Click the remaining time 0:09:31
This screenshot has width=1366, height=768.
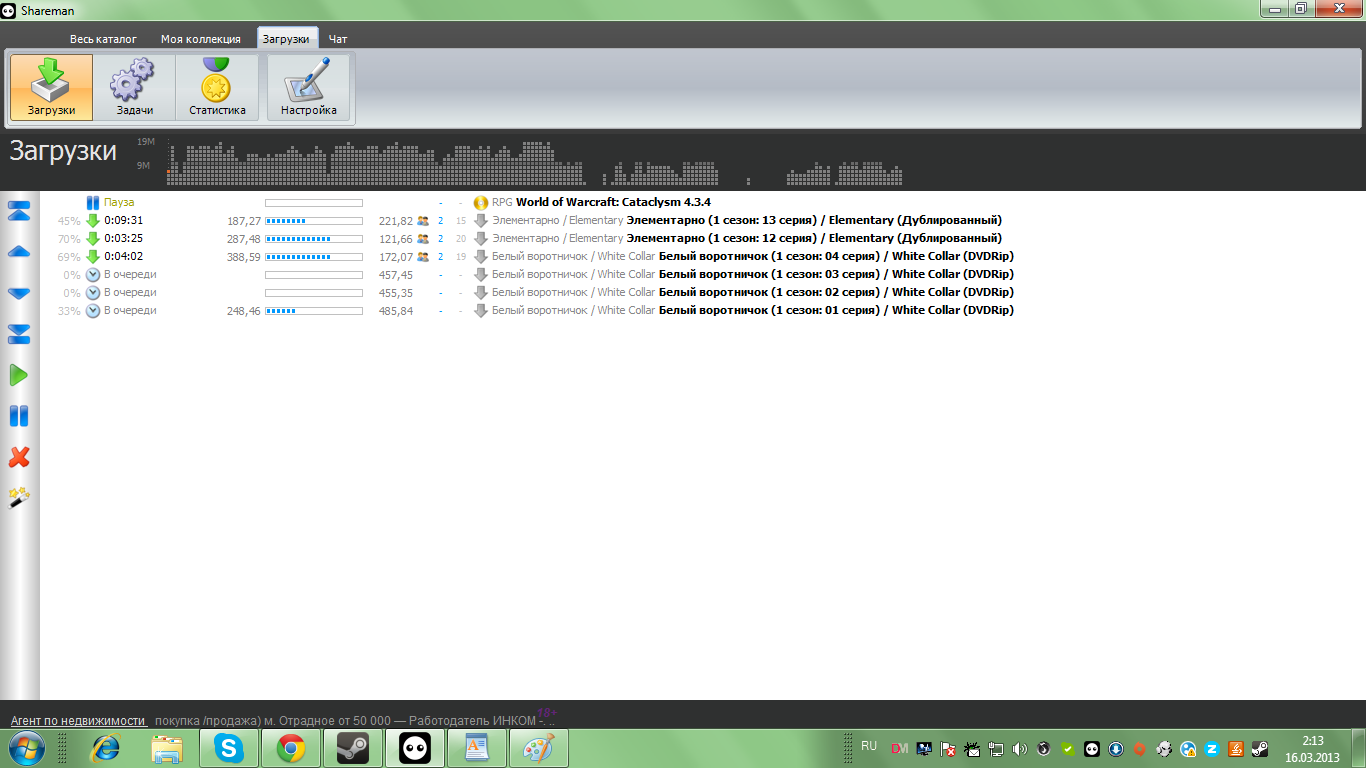[x=124, y=220]
